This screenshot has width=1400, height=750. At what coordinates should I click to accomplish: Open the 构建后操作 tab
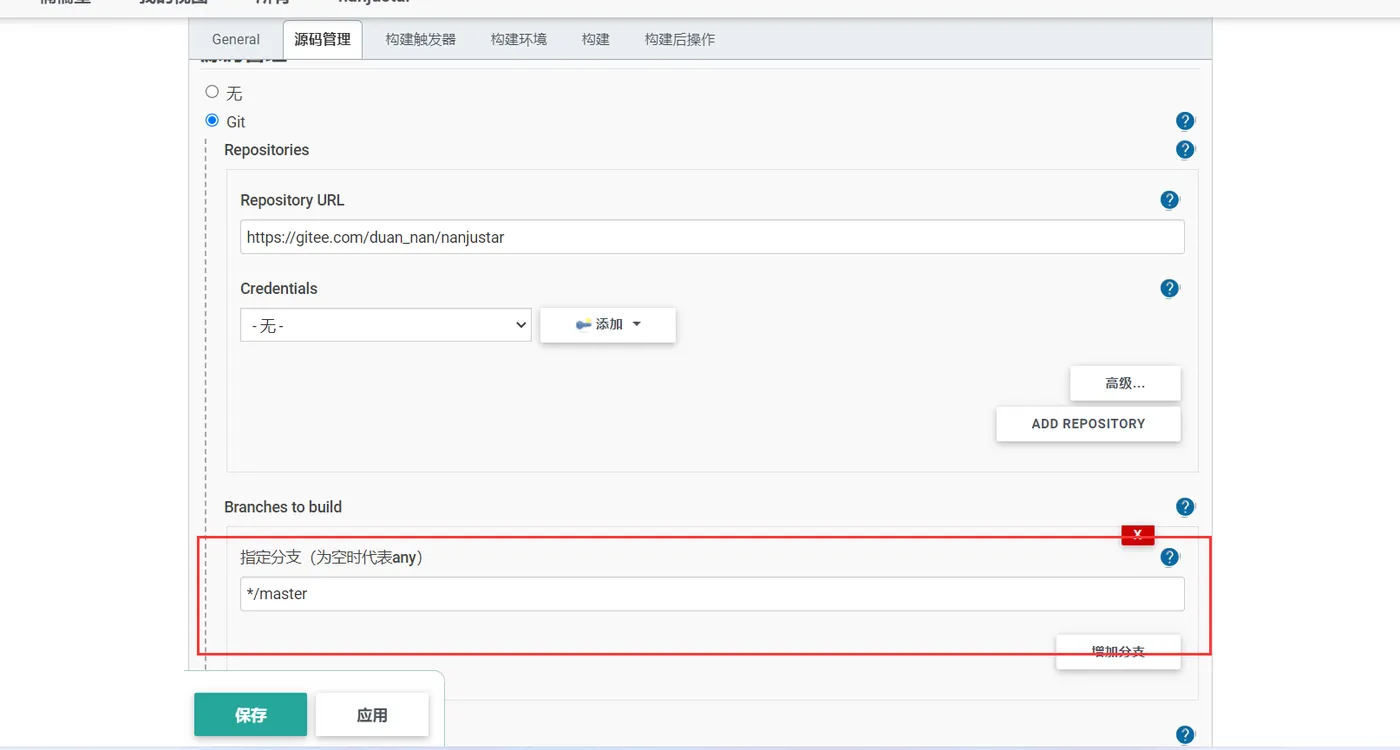680,39
